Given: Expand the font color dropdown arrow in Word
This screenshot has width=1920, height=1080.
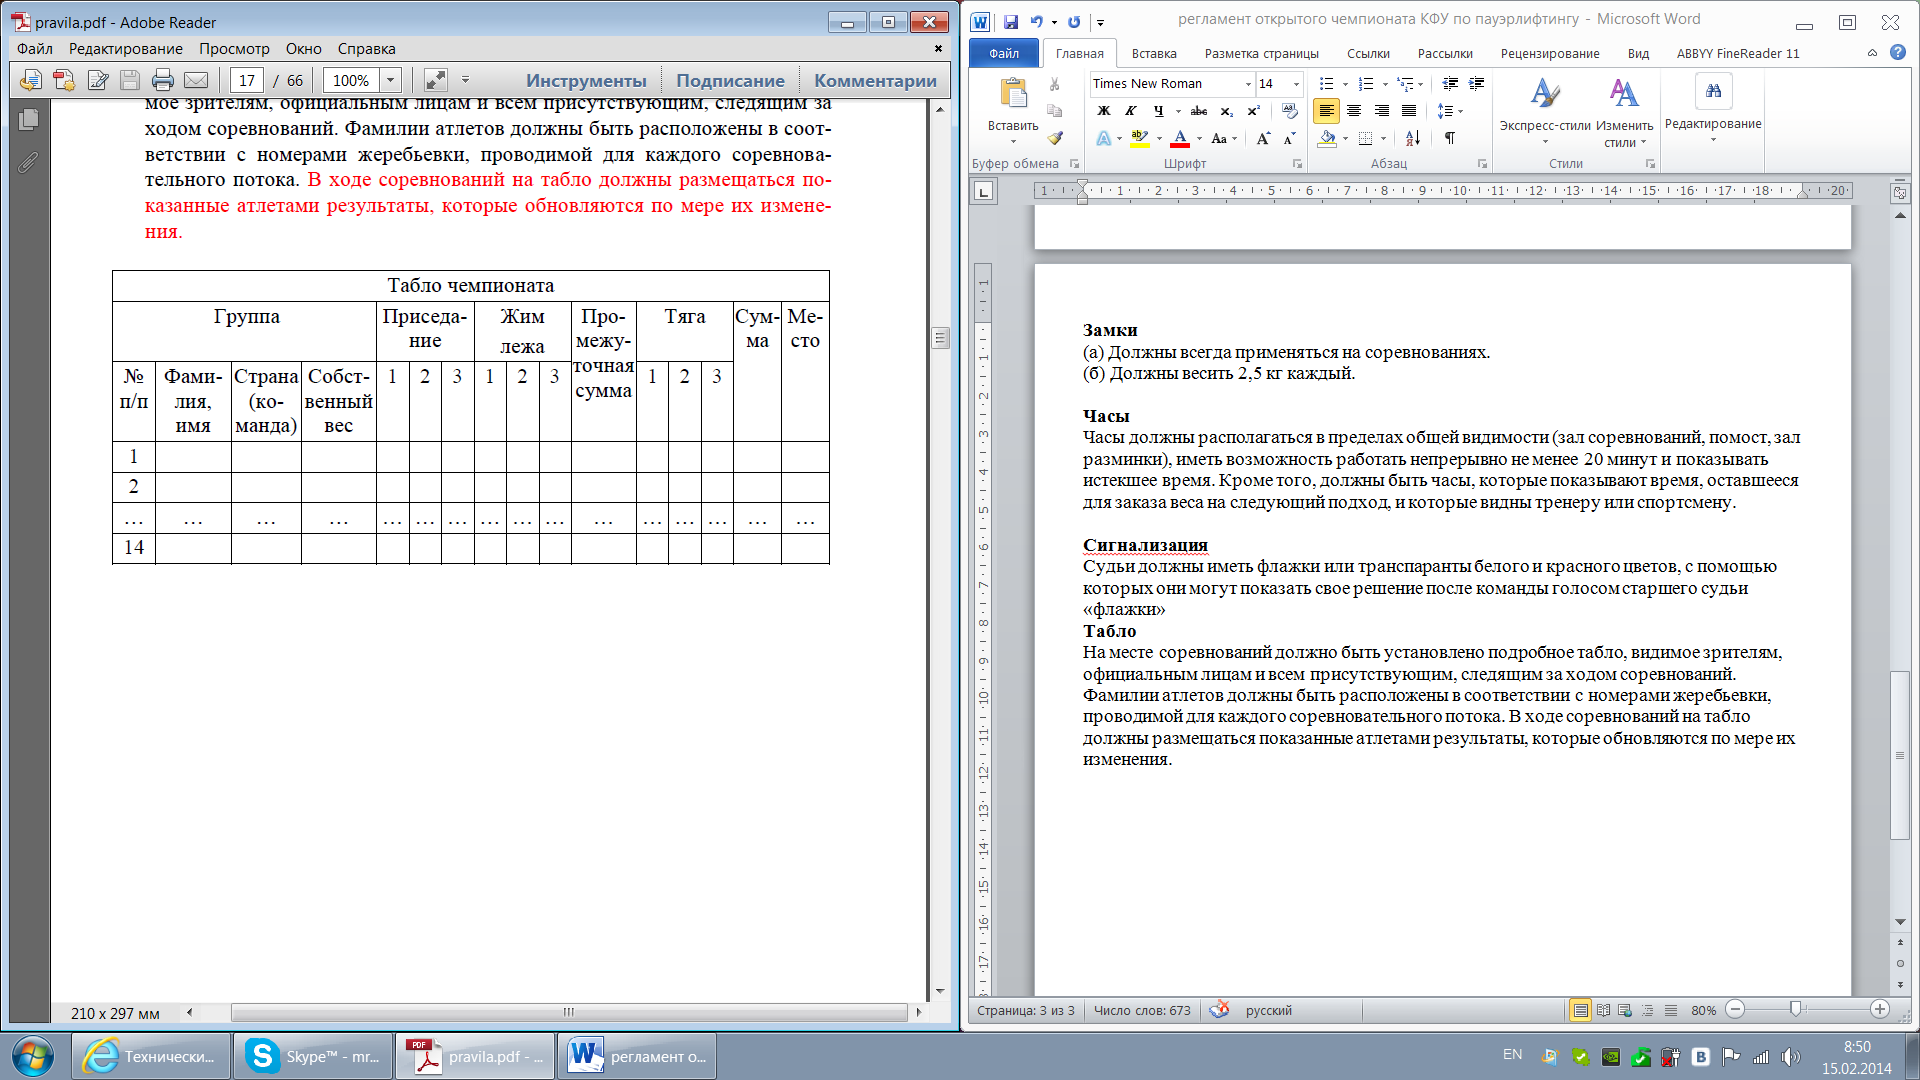Looking at the screenshot, I should click(x=1199, y=139).
